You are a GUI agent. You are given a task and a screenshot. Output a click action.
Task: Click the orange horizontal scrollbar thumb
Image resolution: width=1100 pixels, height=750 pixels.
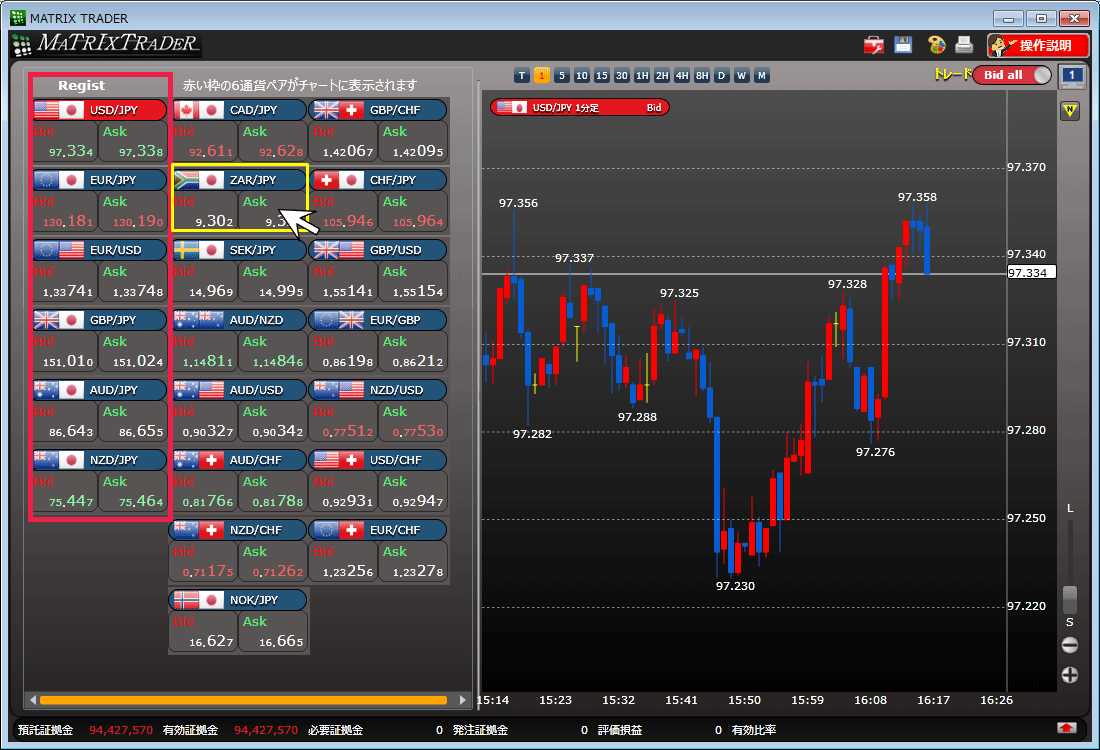point(243,700)
